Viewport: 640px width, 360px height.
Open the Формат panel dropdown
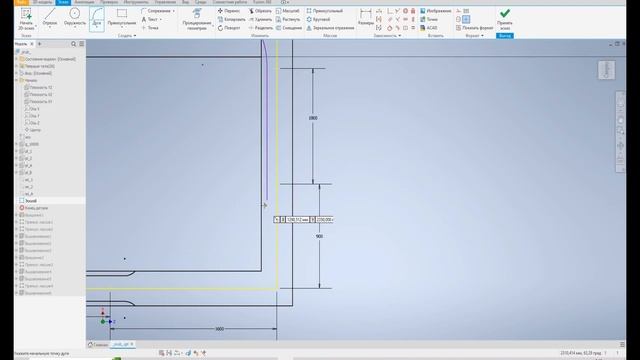pyautogui.click(x=475, y=36)
